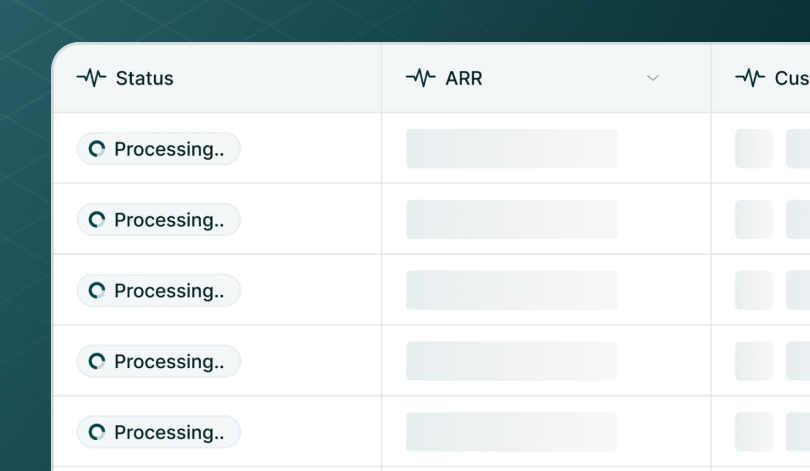Click the spinner icon in fourth Processing badge

[x=97, y=361]
